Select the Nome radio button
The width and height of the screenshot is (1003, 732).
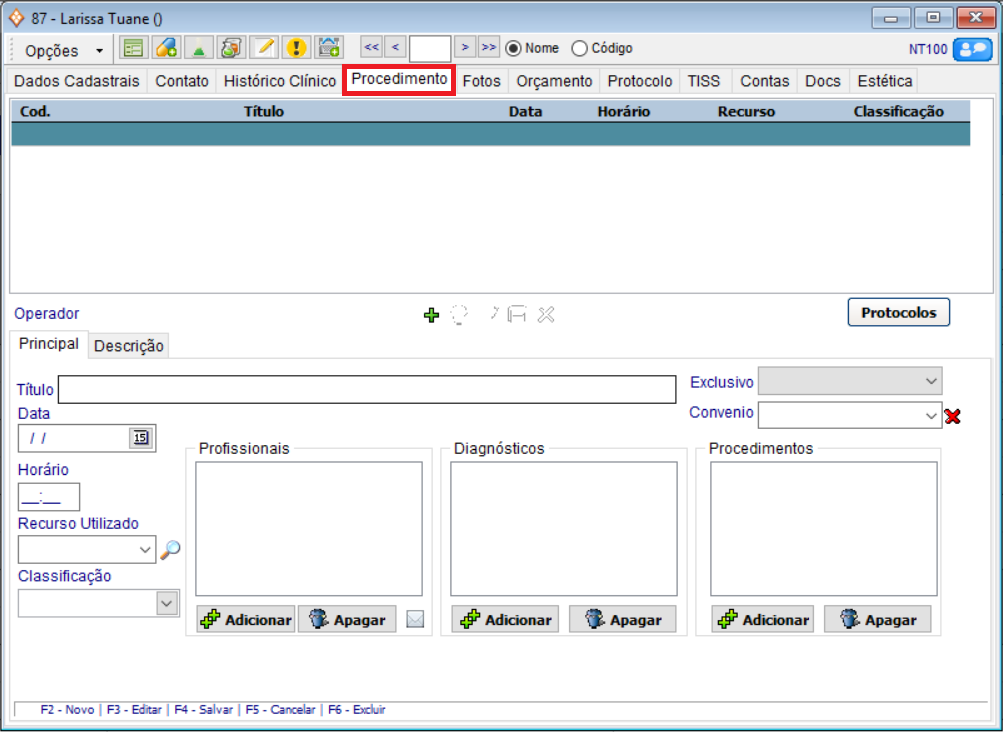(x=514, y=48)
